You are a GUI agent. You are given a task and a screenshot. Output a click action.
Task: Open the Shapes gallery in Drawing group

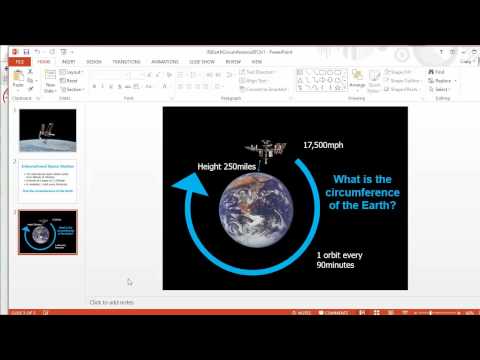[x=322, y=80]
